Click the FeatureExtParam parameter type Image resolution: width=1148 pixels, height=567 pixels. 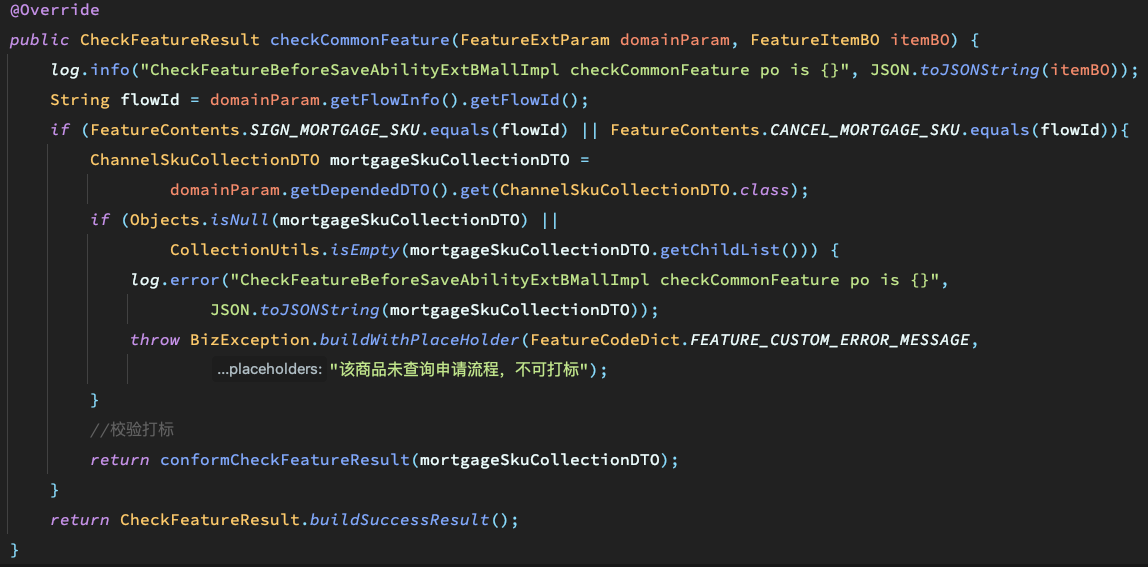tap(537, 40)
